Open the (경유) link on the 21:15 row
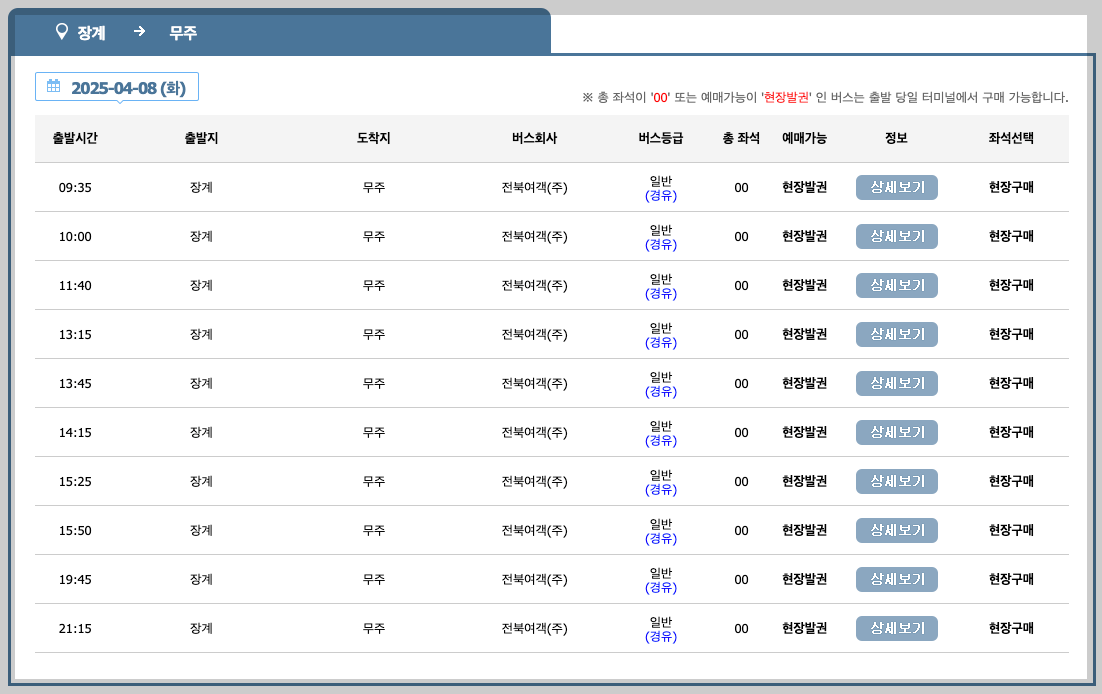1102x694 pixels. [x=661, y=635]
